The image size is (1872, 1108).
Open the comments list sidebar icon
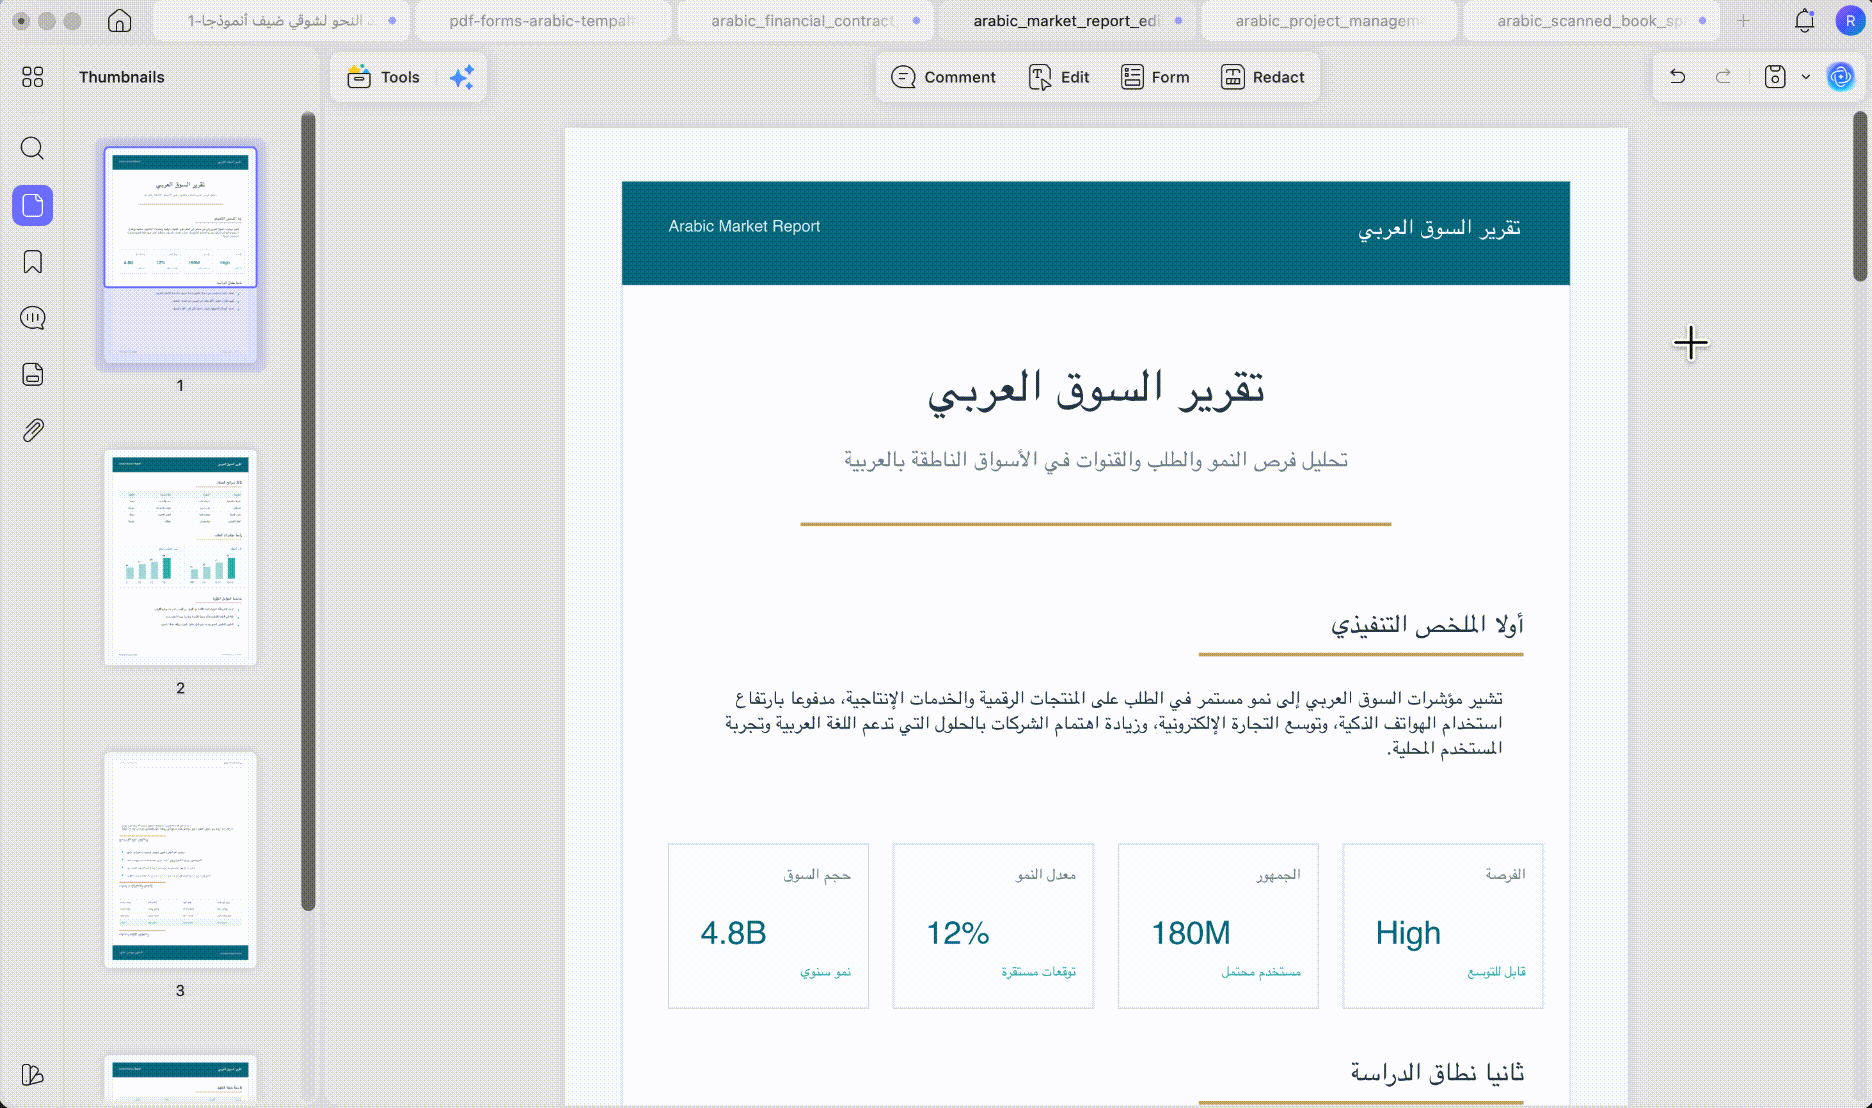coord(32,318)
